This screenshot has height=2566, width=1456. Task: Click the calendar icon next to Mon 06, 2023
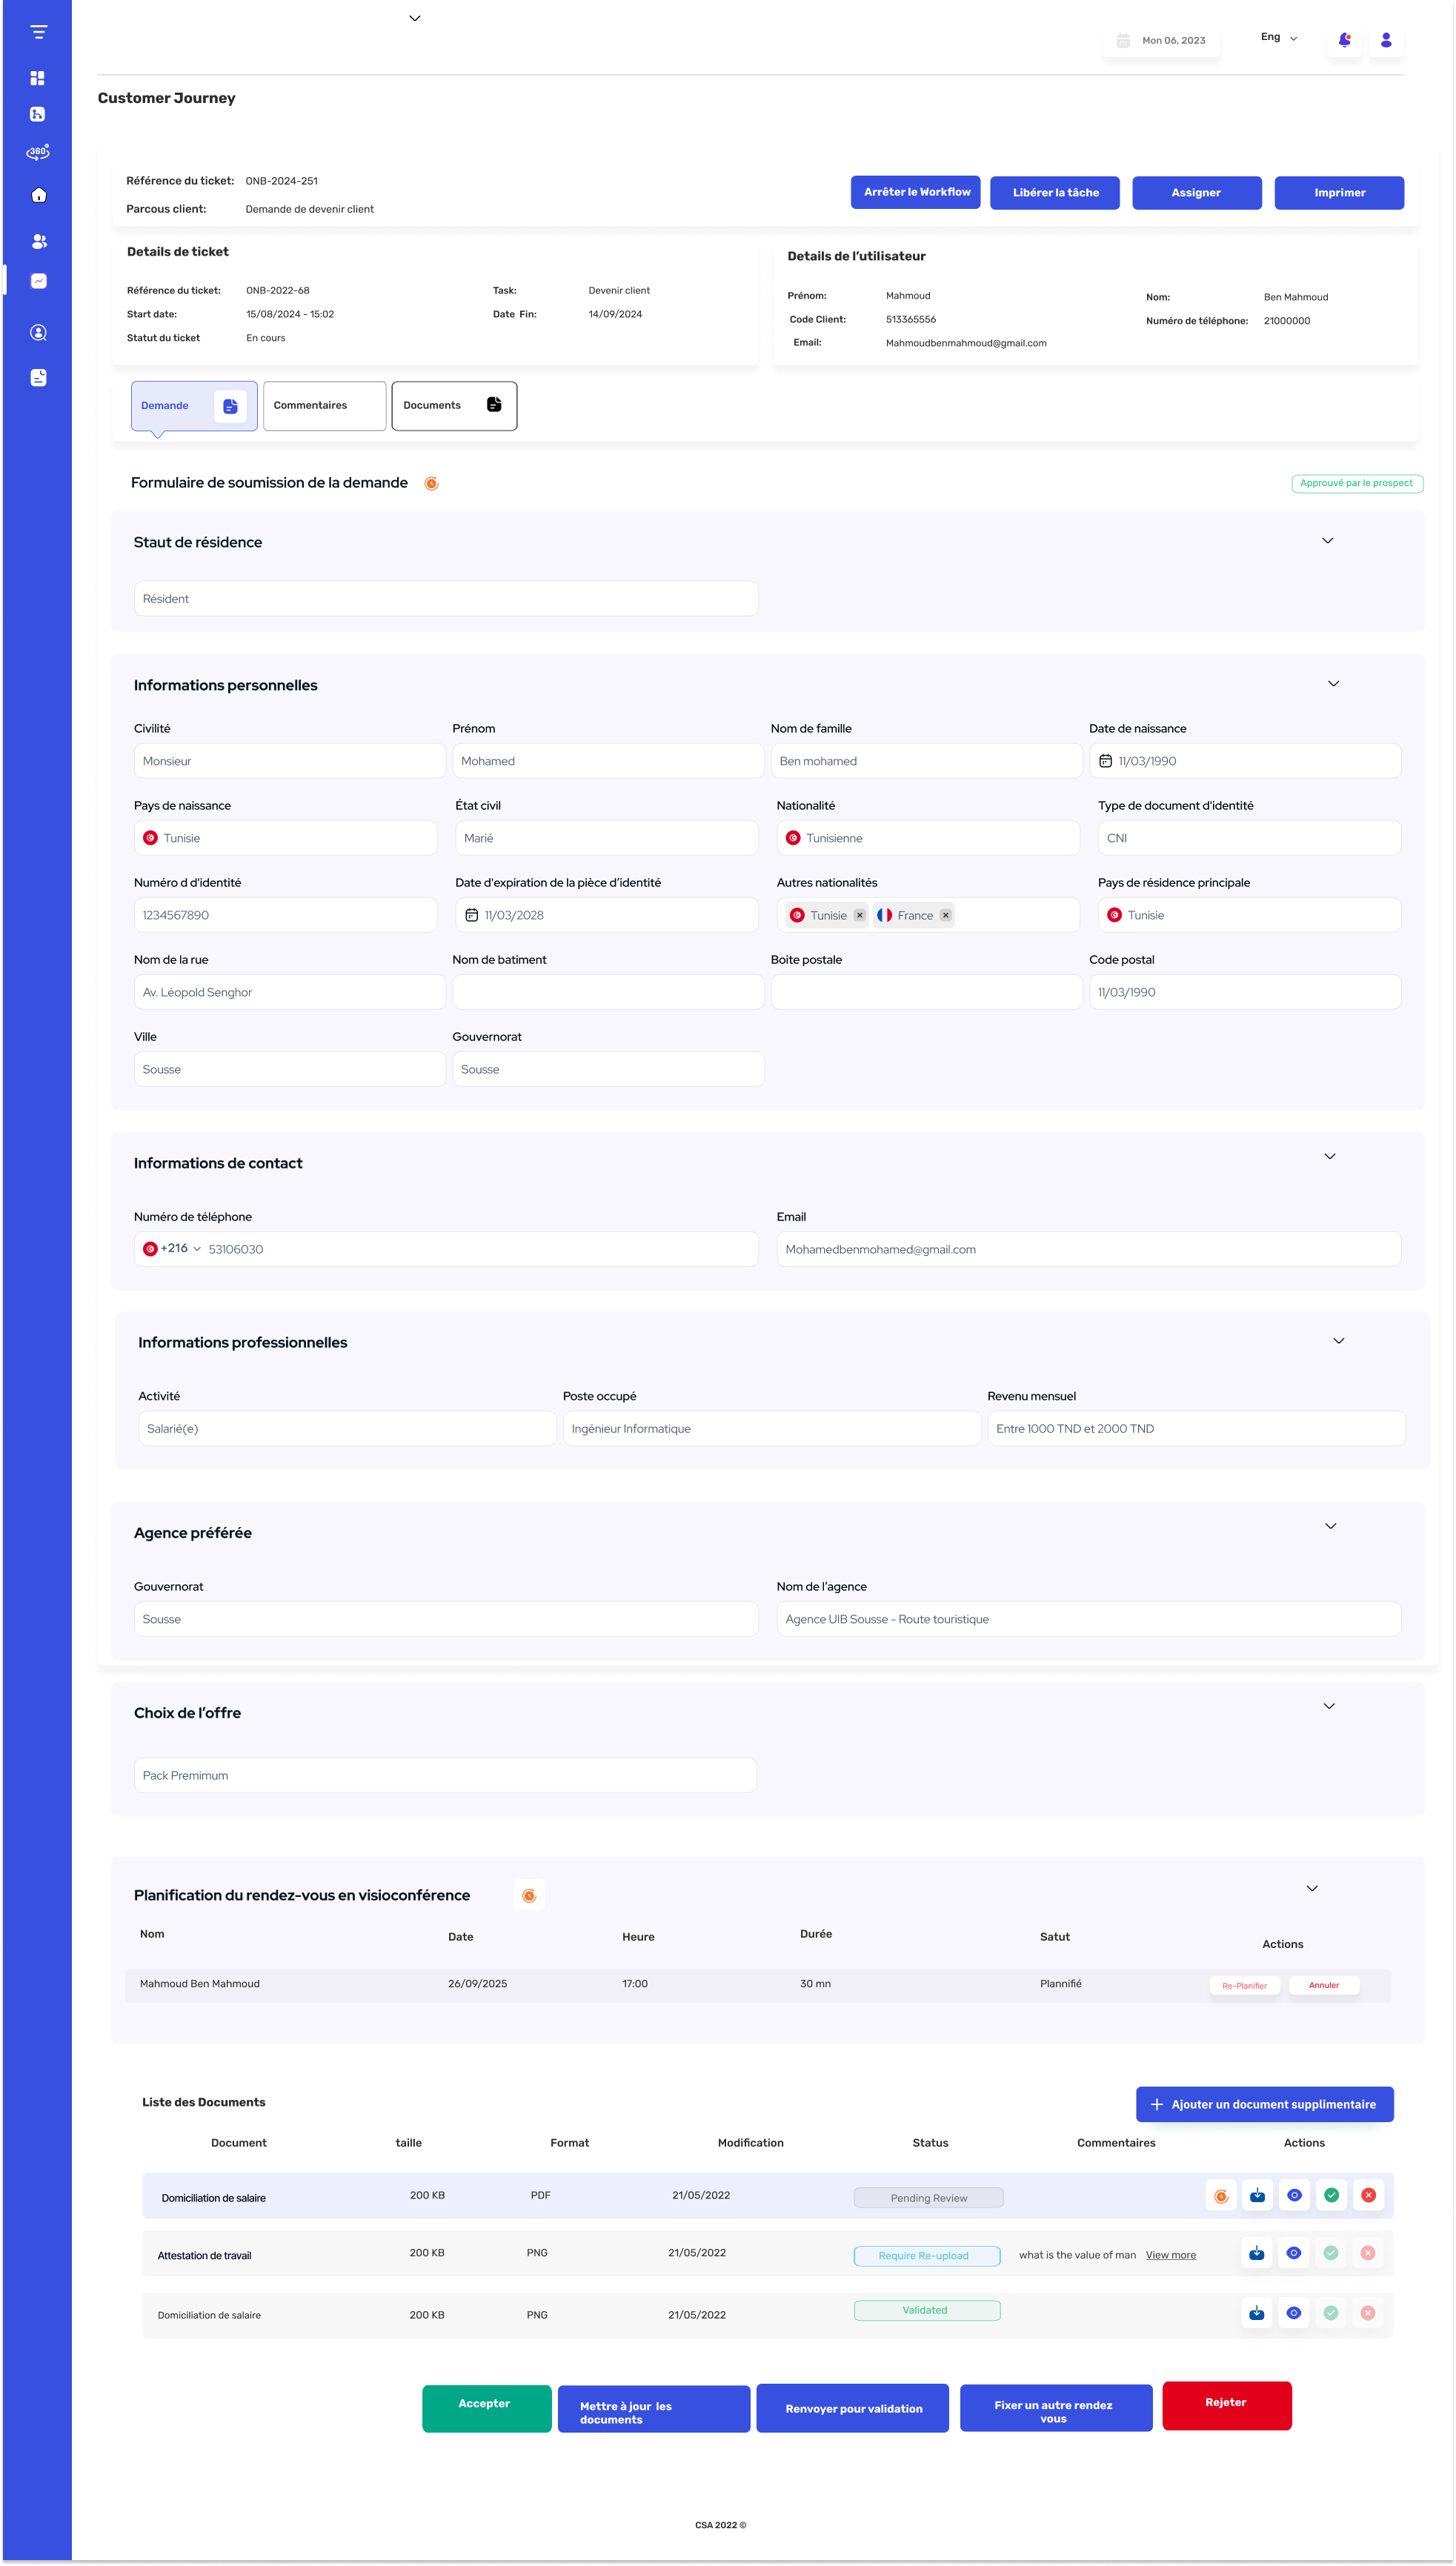(x=1122, y=41)
